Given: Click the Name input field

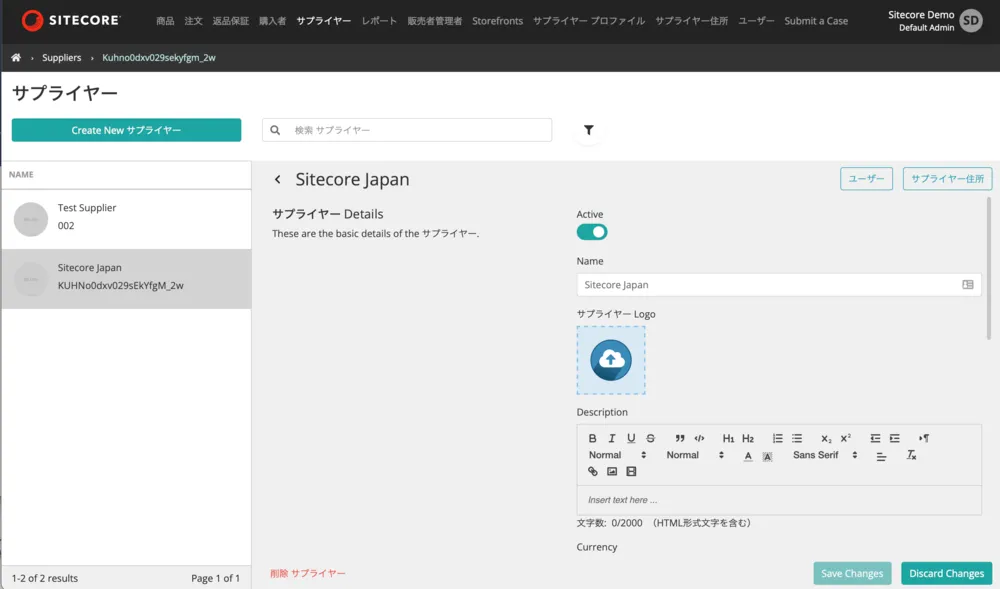Looking at the screenshot, I should pos(779,285).
